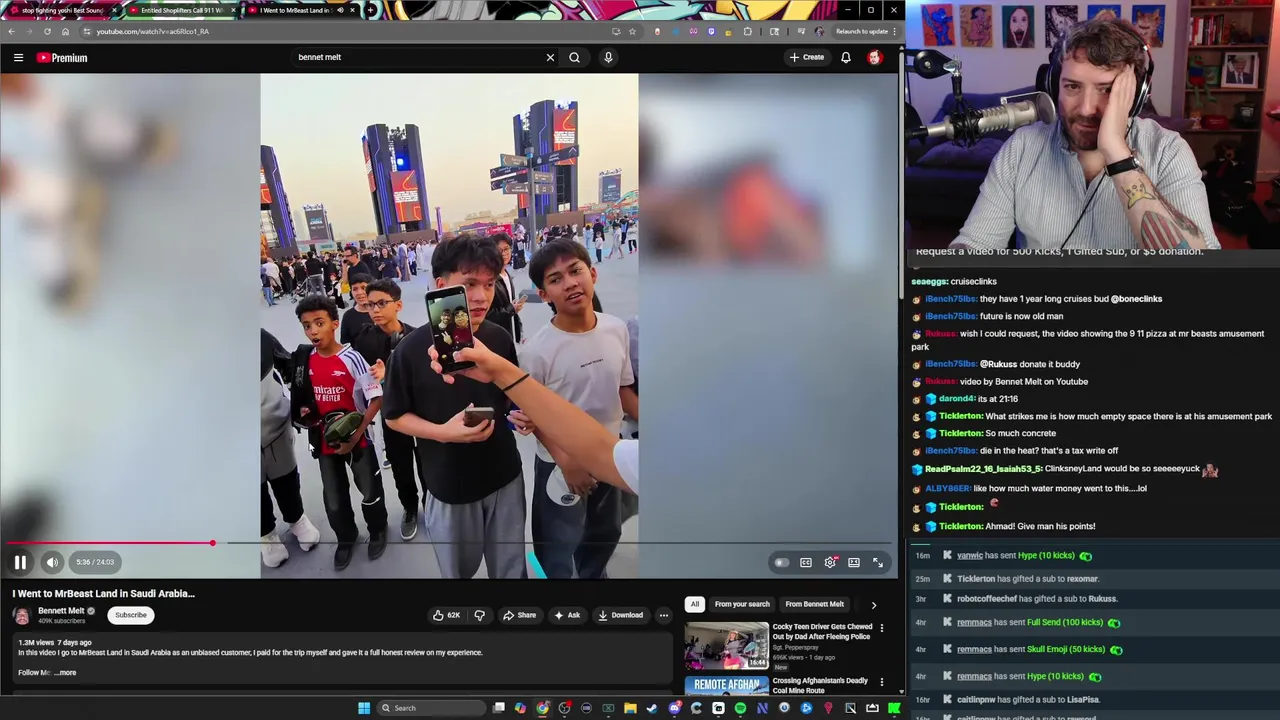Click chat user 'Ticklerton' in latest message

tap(961, 526)
